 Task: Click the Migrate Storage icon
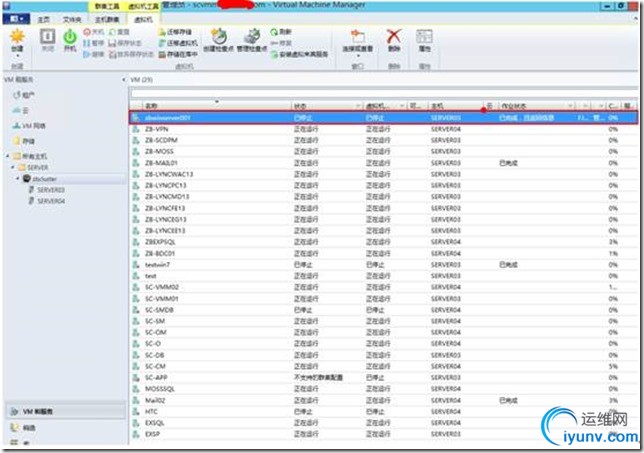click(162, 32)
